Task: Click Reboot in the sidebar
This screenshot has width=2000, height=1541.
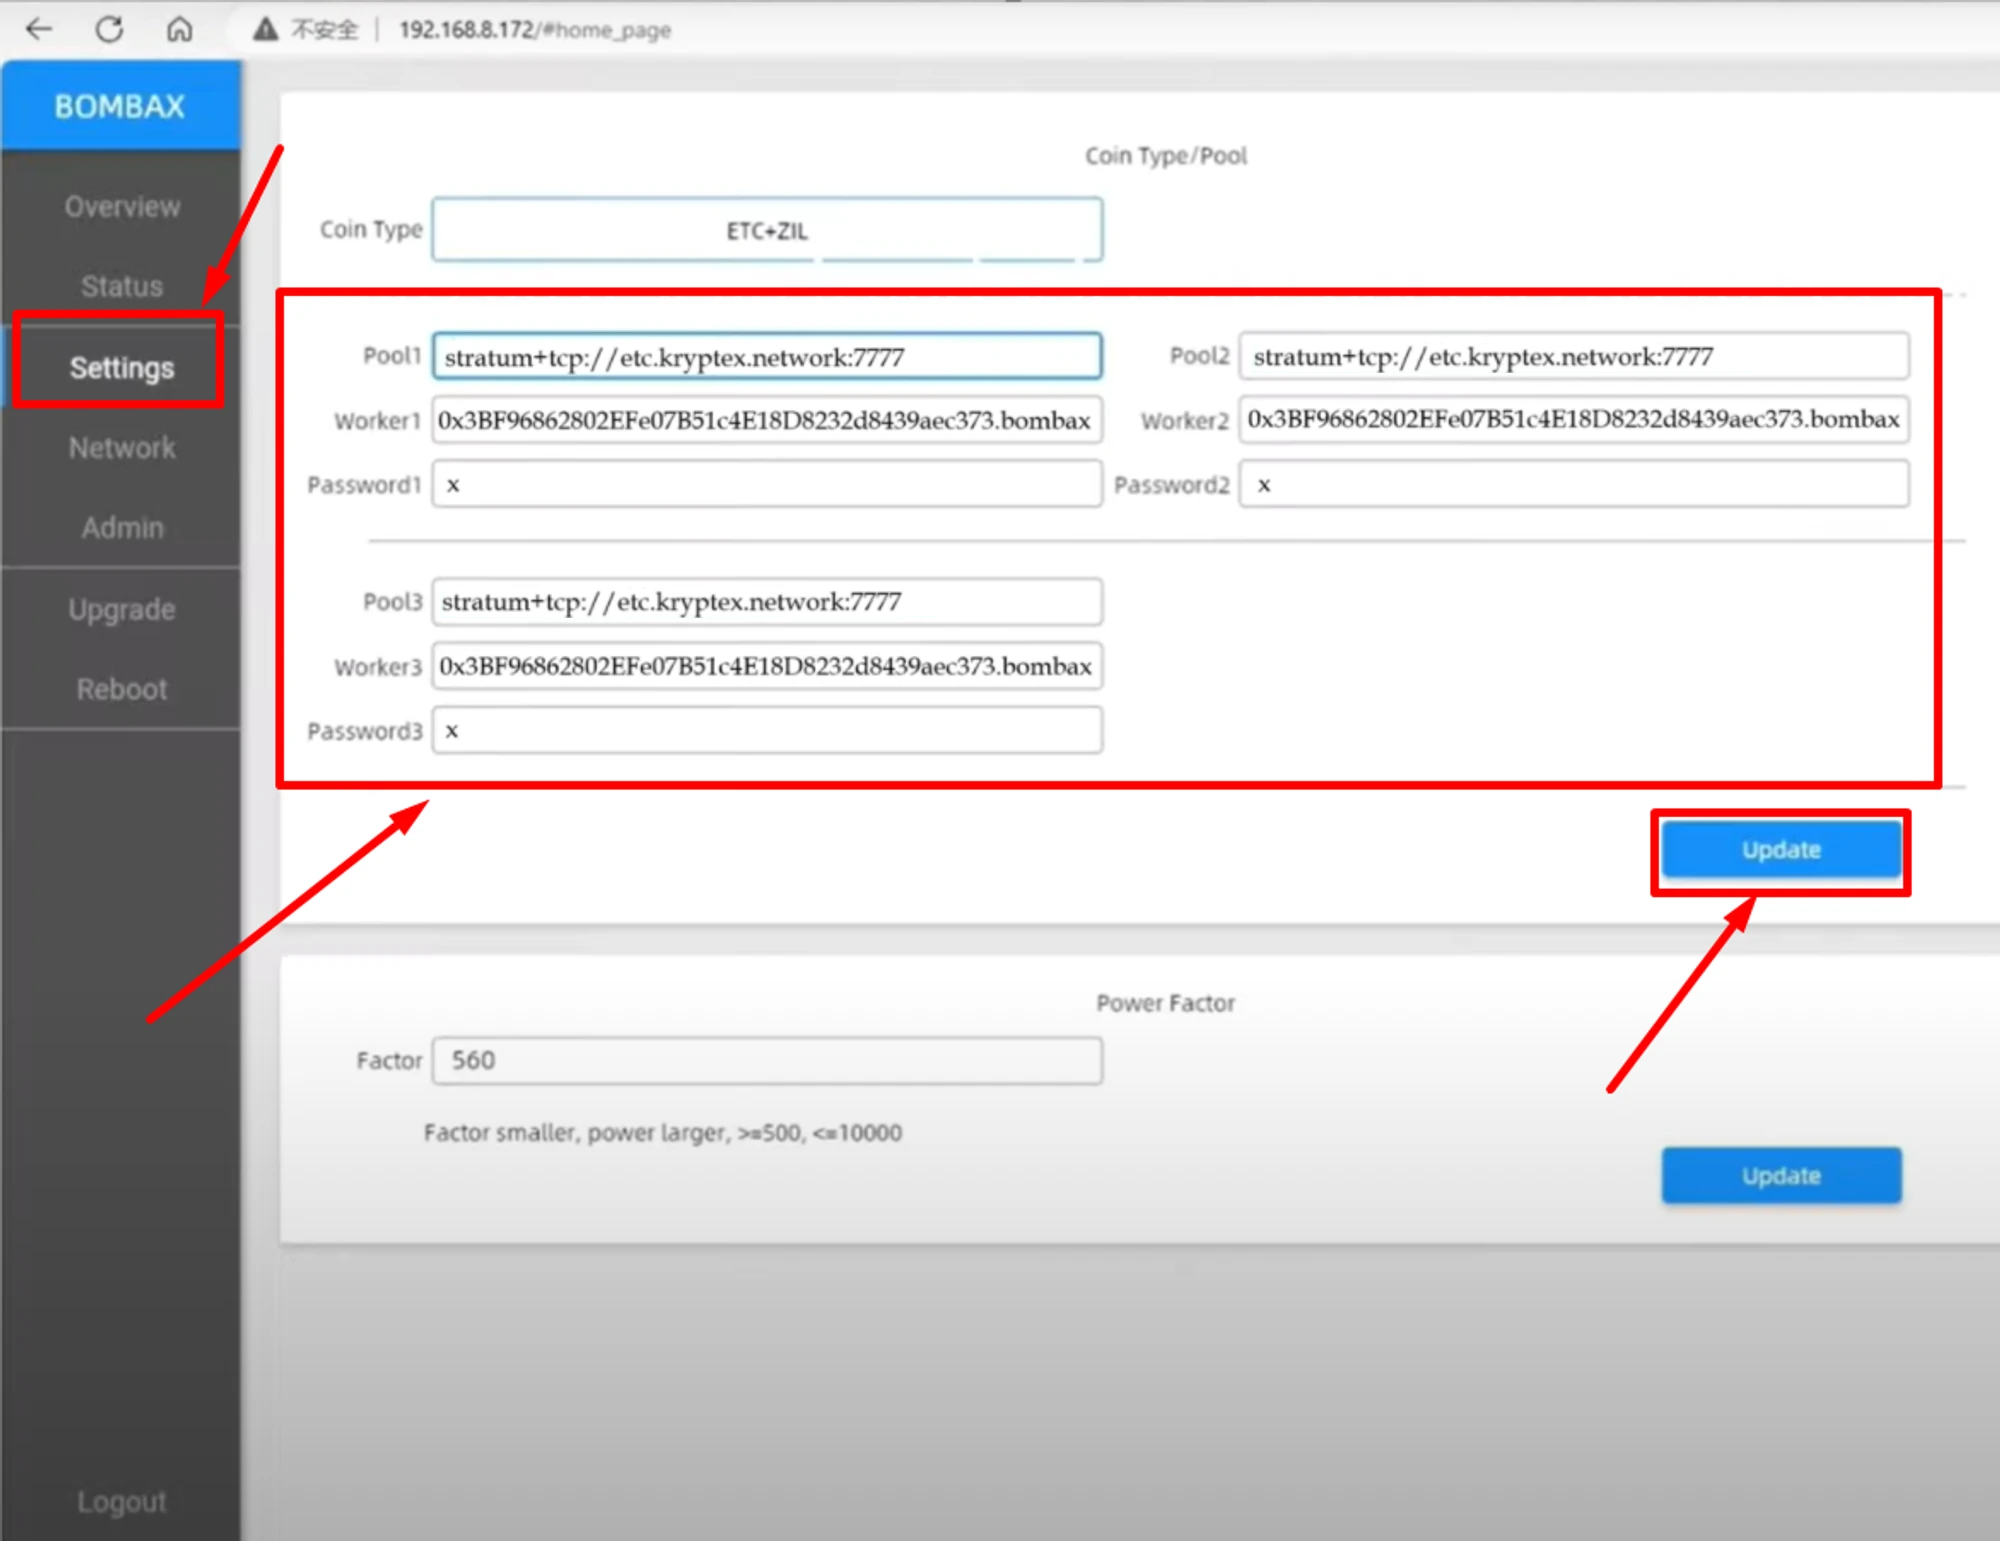Action: click(122, 690)
